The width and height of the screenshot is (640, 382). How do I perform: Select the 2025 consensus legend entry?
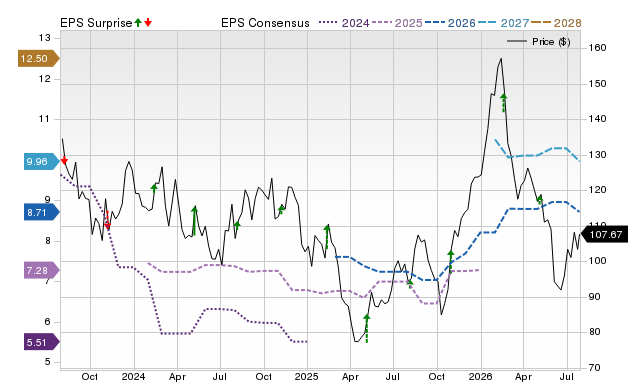397,23
